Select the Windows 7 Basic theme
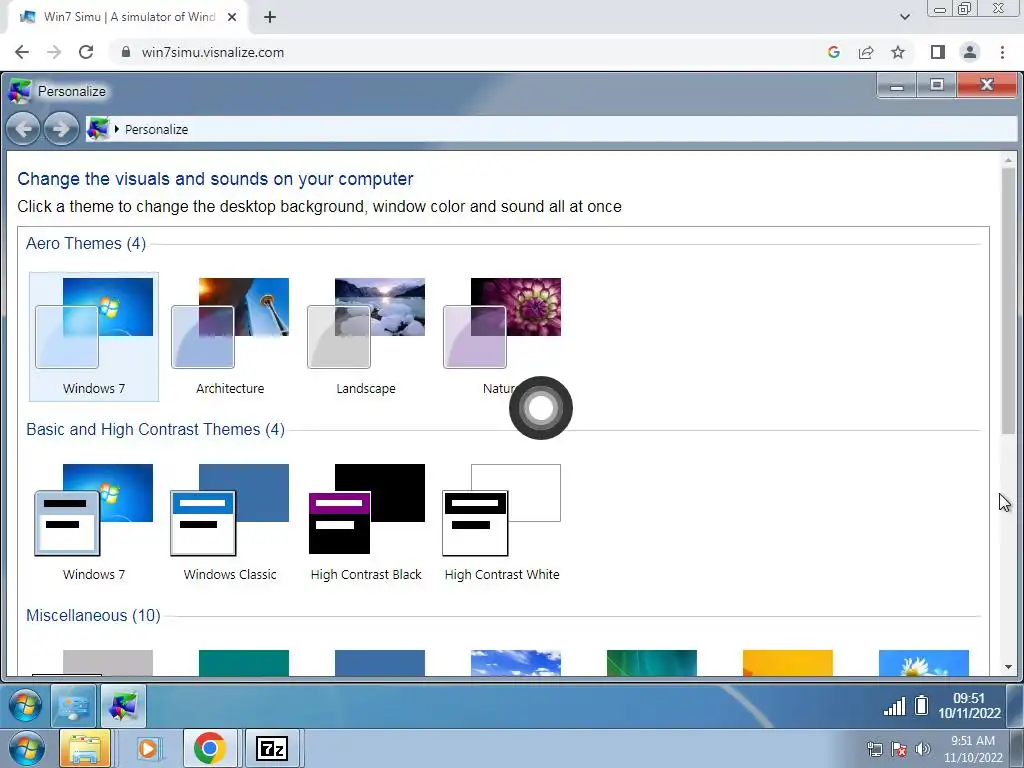This screenshot has width=1024, height=768. pos(94,522)
